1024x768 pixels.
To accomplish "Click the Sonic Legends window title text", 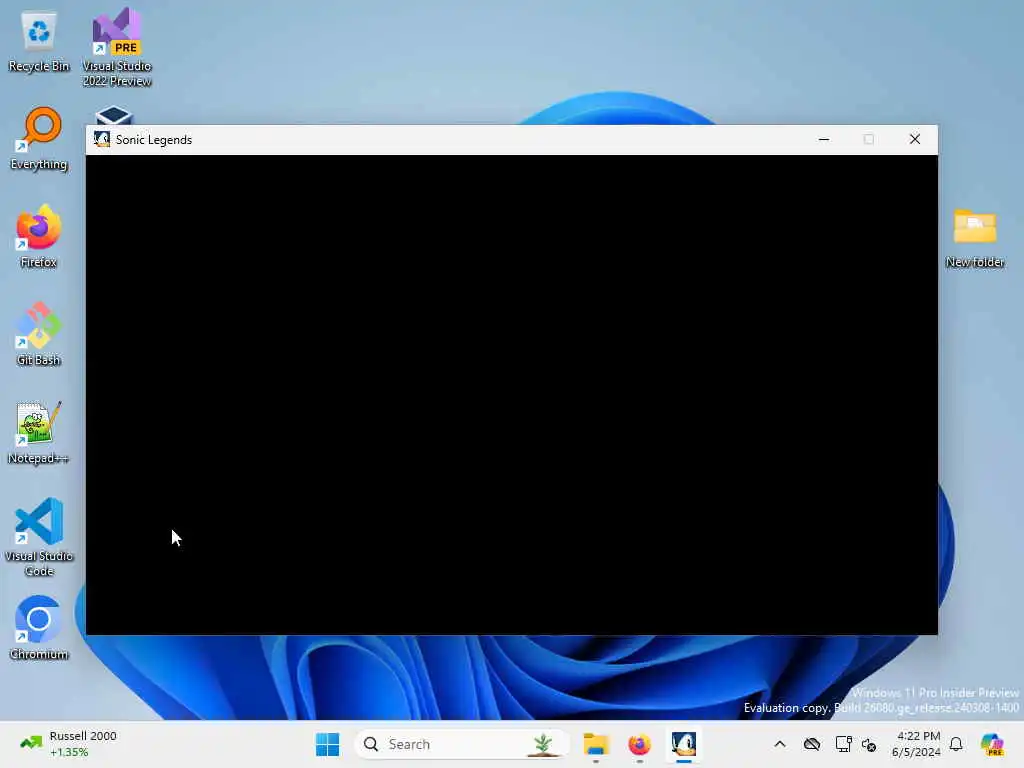I will 153,140.
